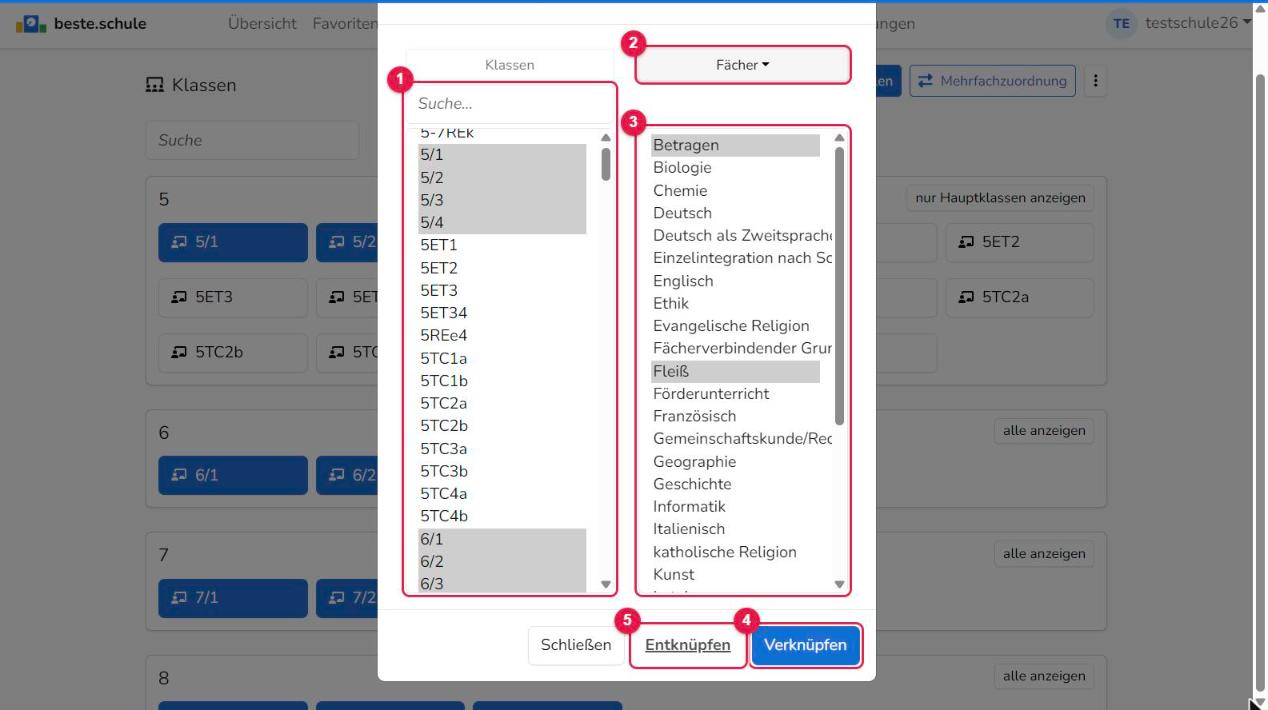Image resolution: width=1268 pixels, height=710 pixels.
Task: Click 'alle anzeigen' in the grade 8 section
Action: 1045,676
